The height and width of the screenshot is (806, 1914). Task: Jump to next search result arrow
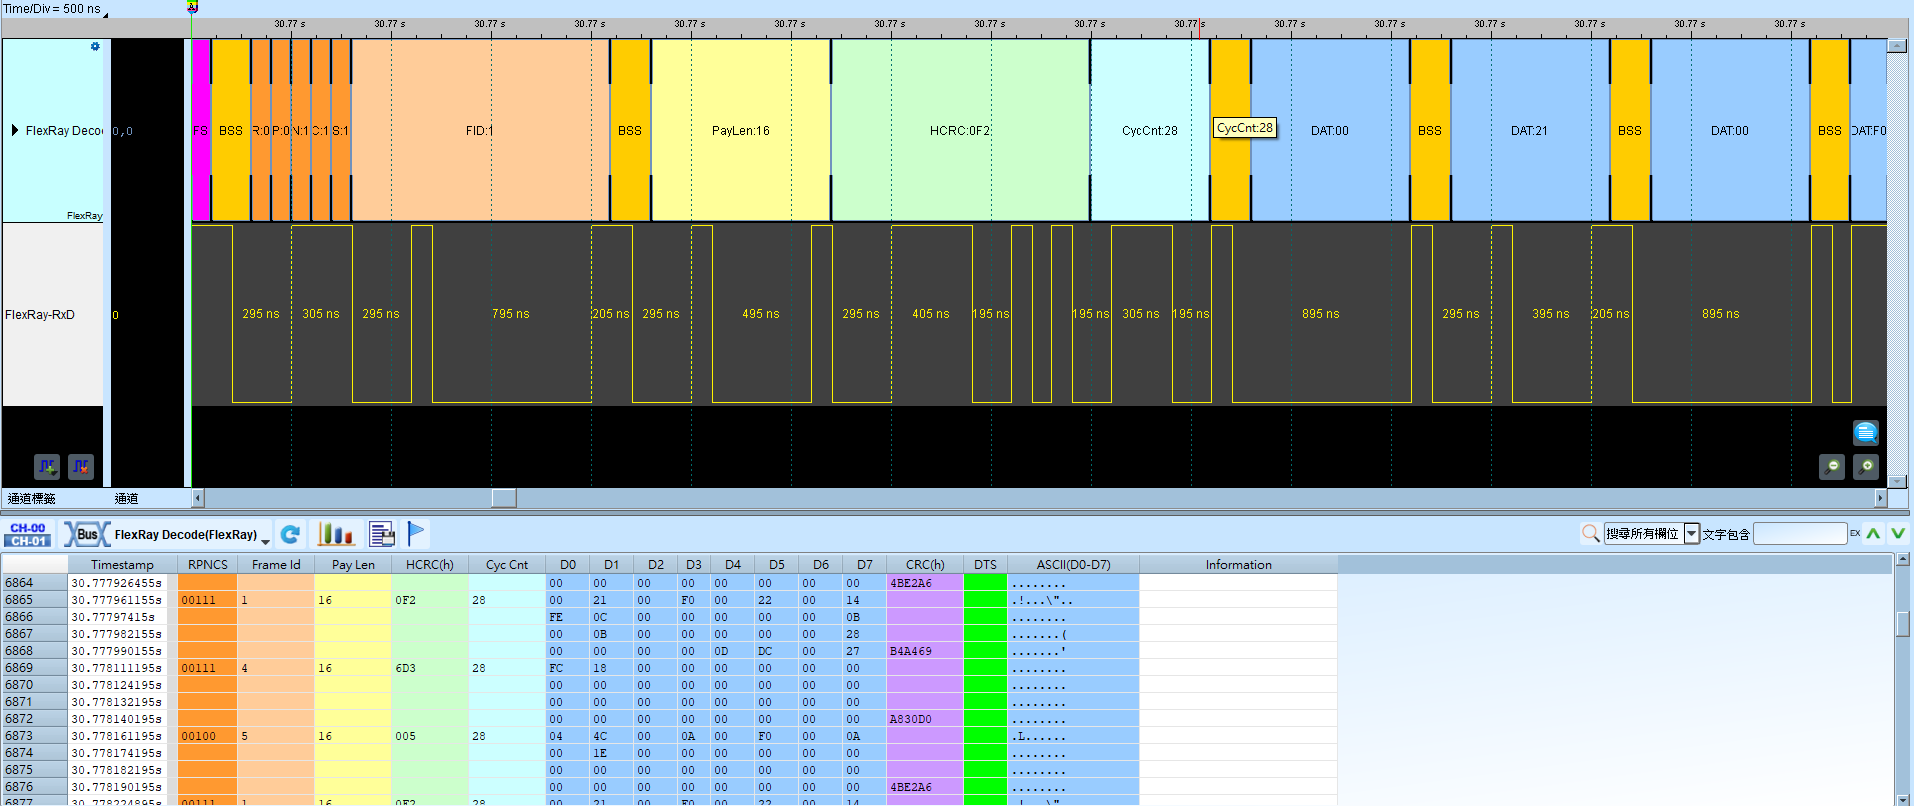[1898, 533]
